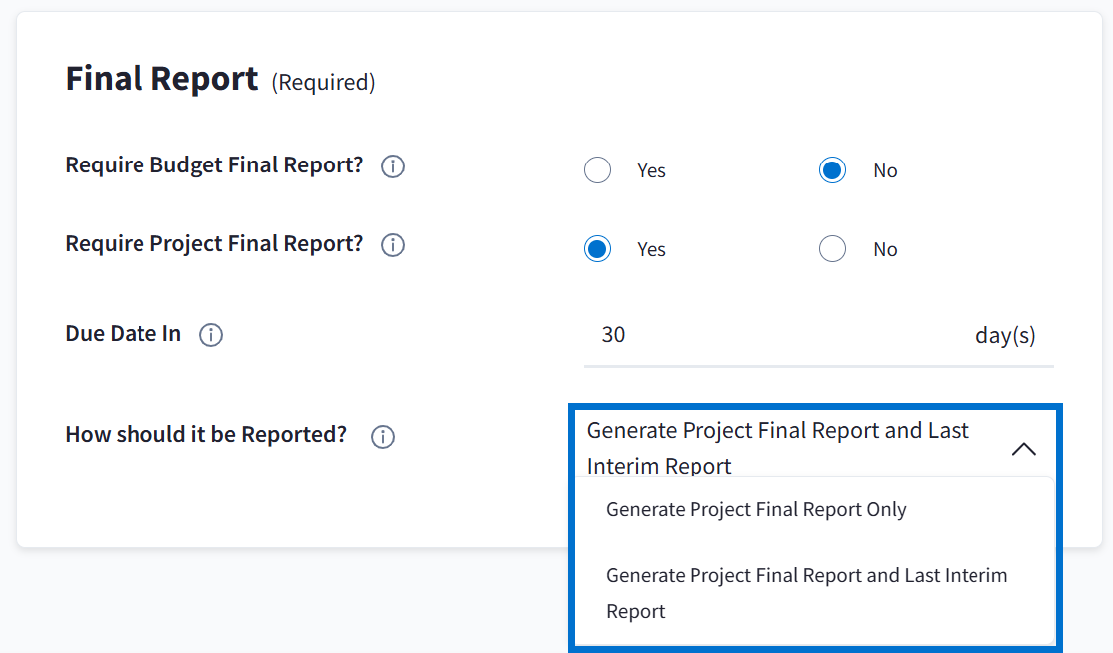Click the Require Budget Final Report label
1113x653 pixels.
click(x=214, y=165)
